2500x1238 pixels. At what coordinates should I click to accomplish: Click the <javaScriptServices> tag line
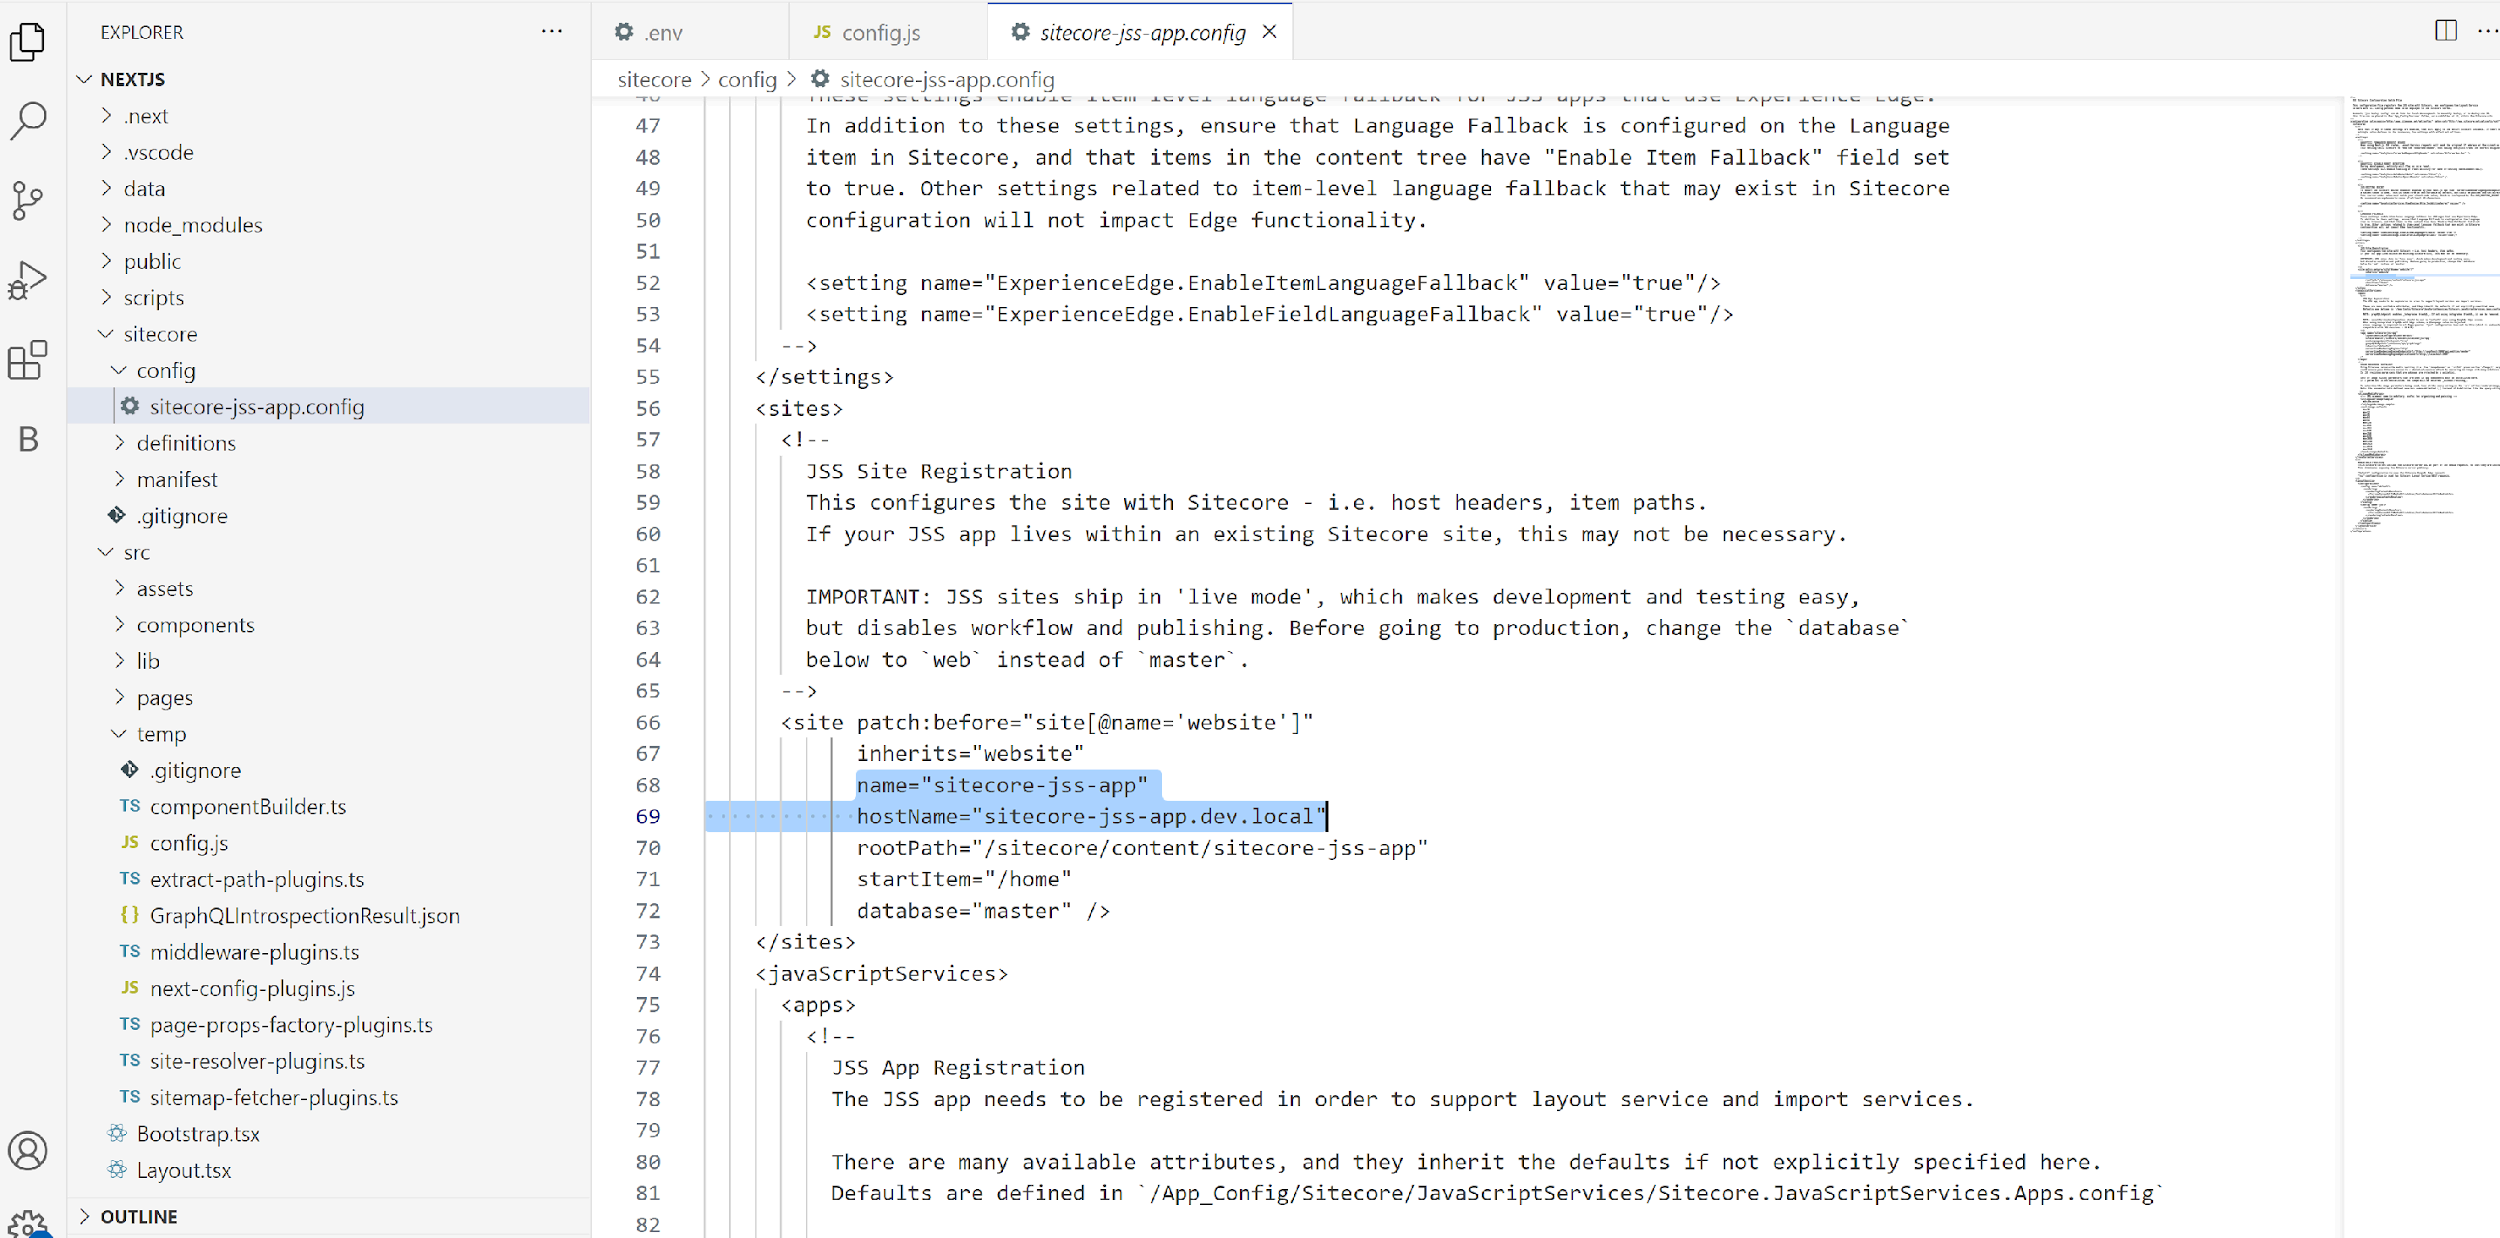882,974
